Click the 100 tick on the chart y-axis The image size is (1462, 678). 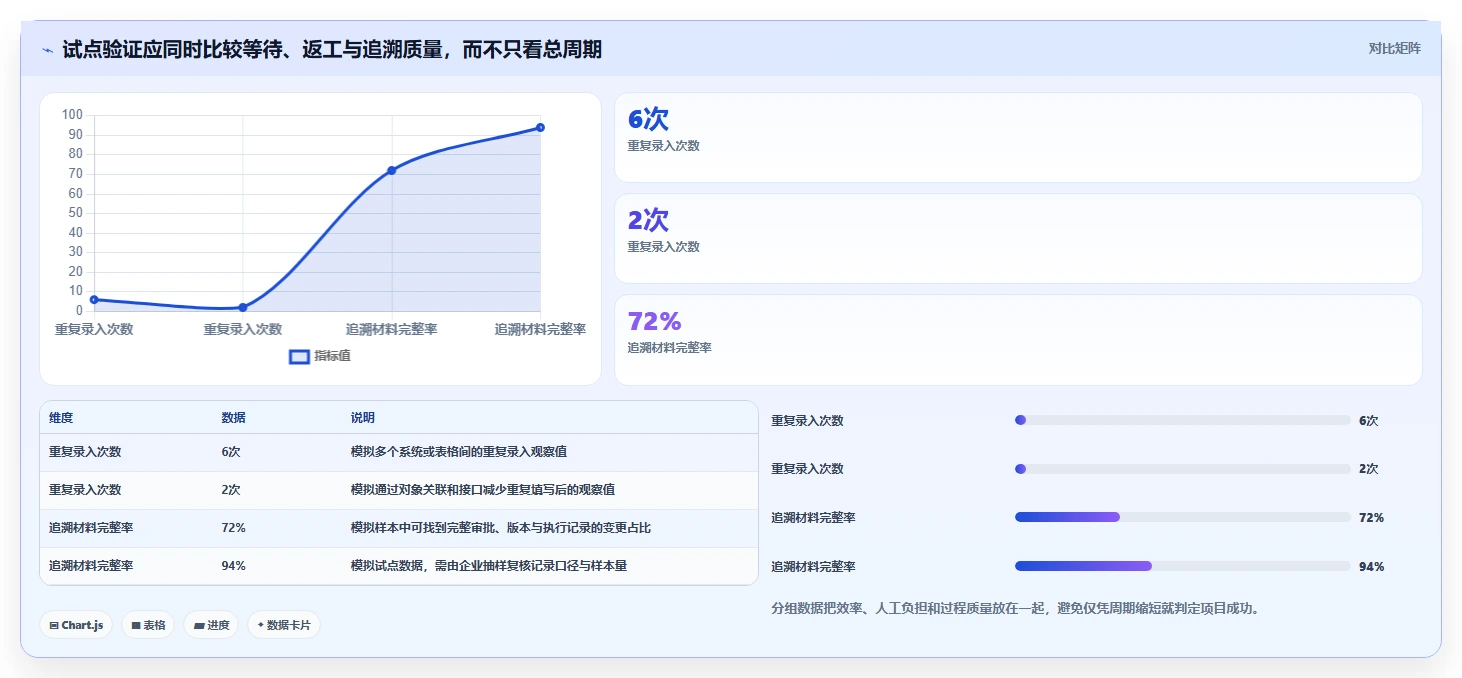pos(72,115)
